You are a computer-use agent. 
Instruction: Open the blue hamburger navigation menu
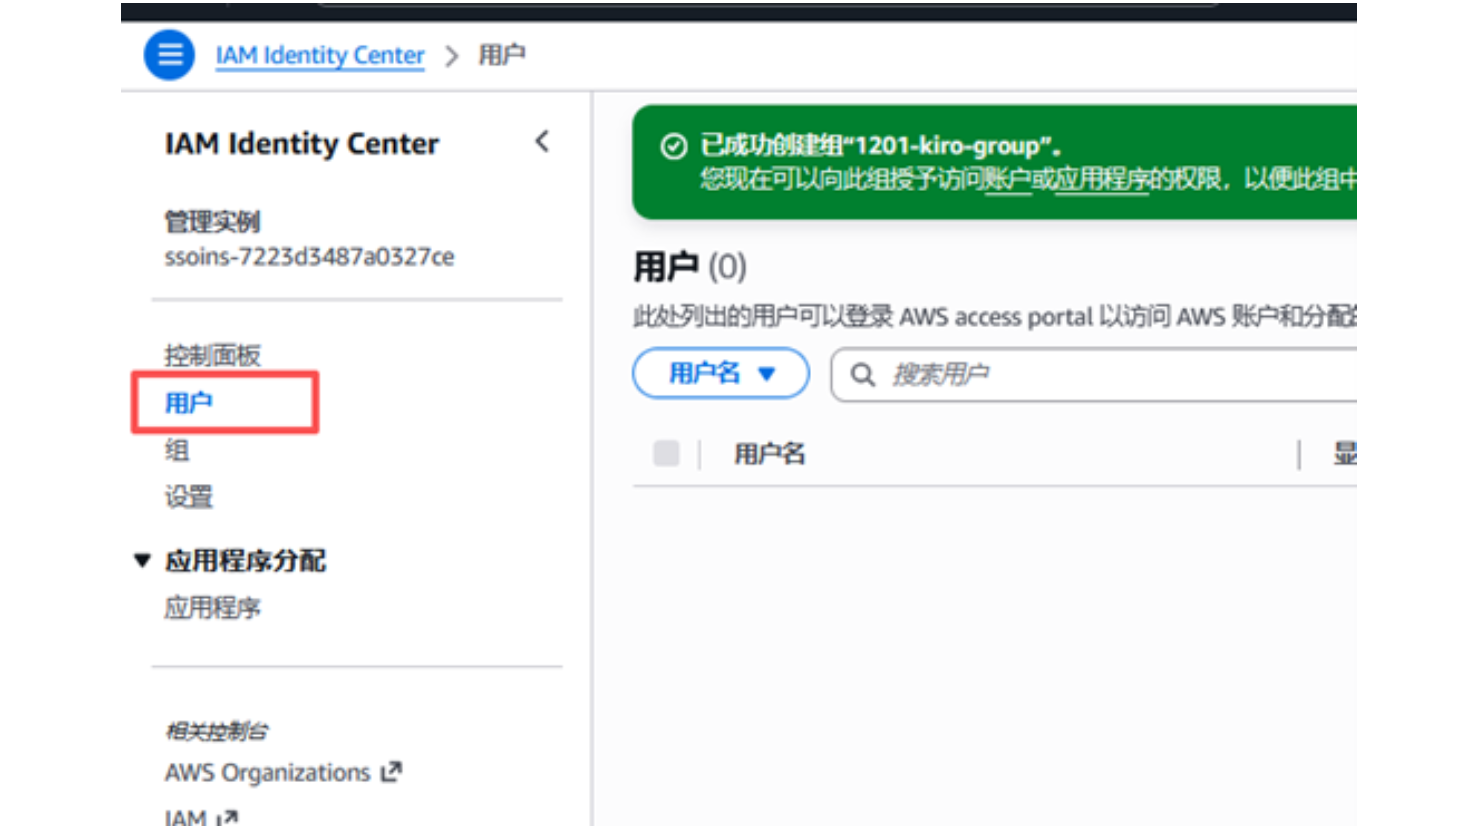(x=169, y=55)
